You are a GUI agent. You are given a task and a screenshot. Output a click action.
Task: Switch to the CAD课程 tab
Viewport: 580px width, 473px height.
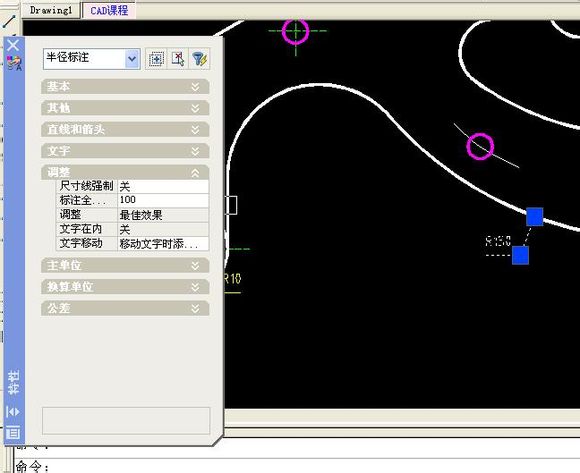109,10
